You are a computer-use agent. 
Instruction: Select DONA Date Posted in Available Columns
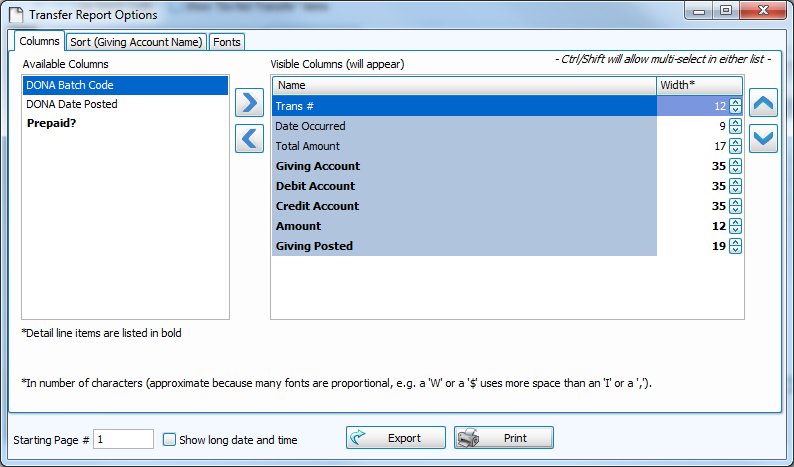72,104
